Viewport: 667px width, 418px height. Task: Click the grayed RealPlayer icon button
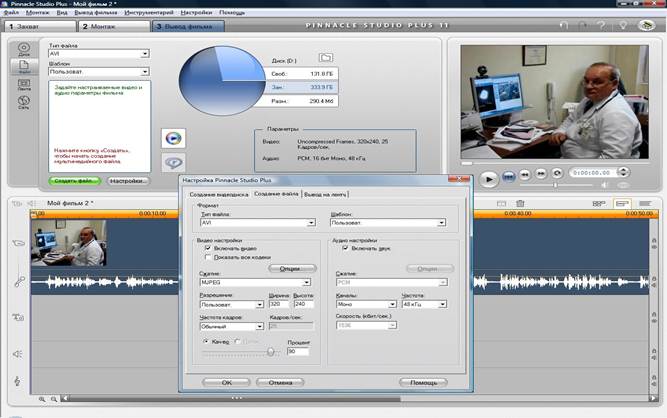pos(174,162)
